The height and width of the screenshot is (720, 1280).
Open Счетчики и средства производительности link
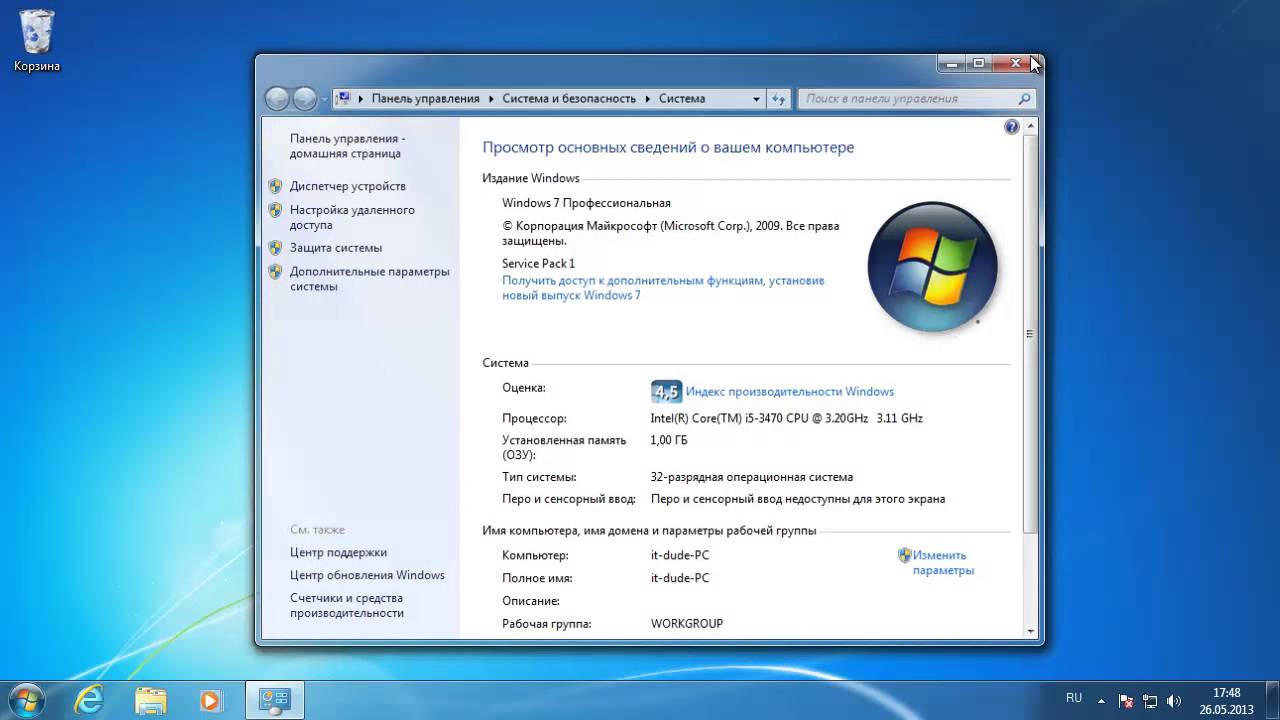pos(347,605)
